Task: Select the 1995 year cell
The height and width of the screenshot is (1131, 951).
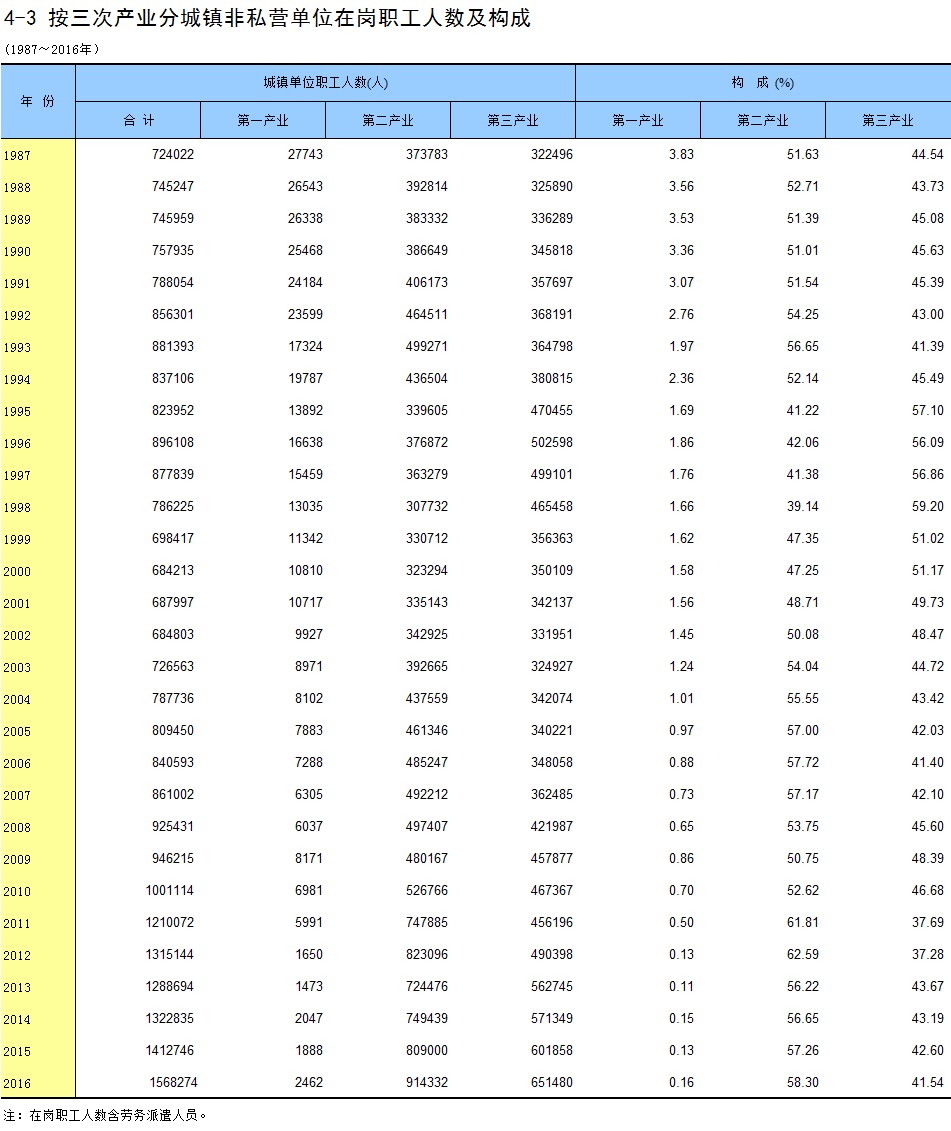Action: pyautogui.click(x=17, y=411)
